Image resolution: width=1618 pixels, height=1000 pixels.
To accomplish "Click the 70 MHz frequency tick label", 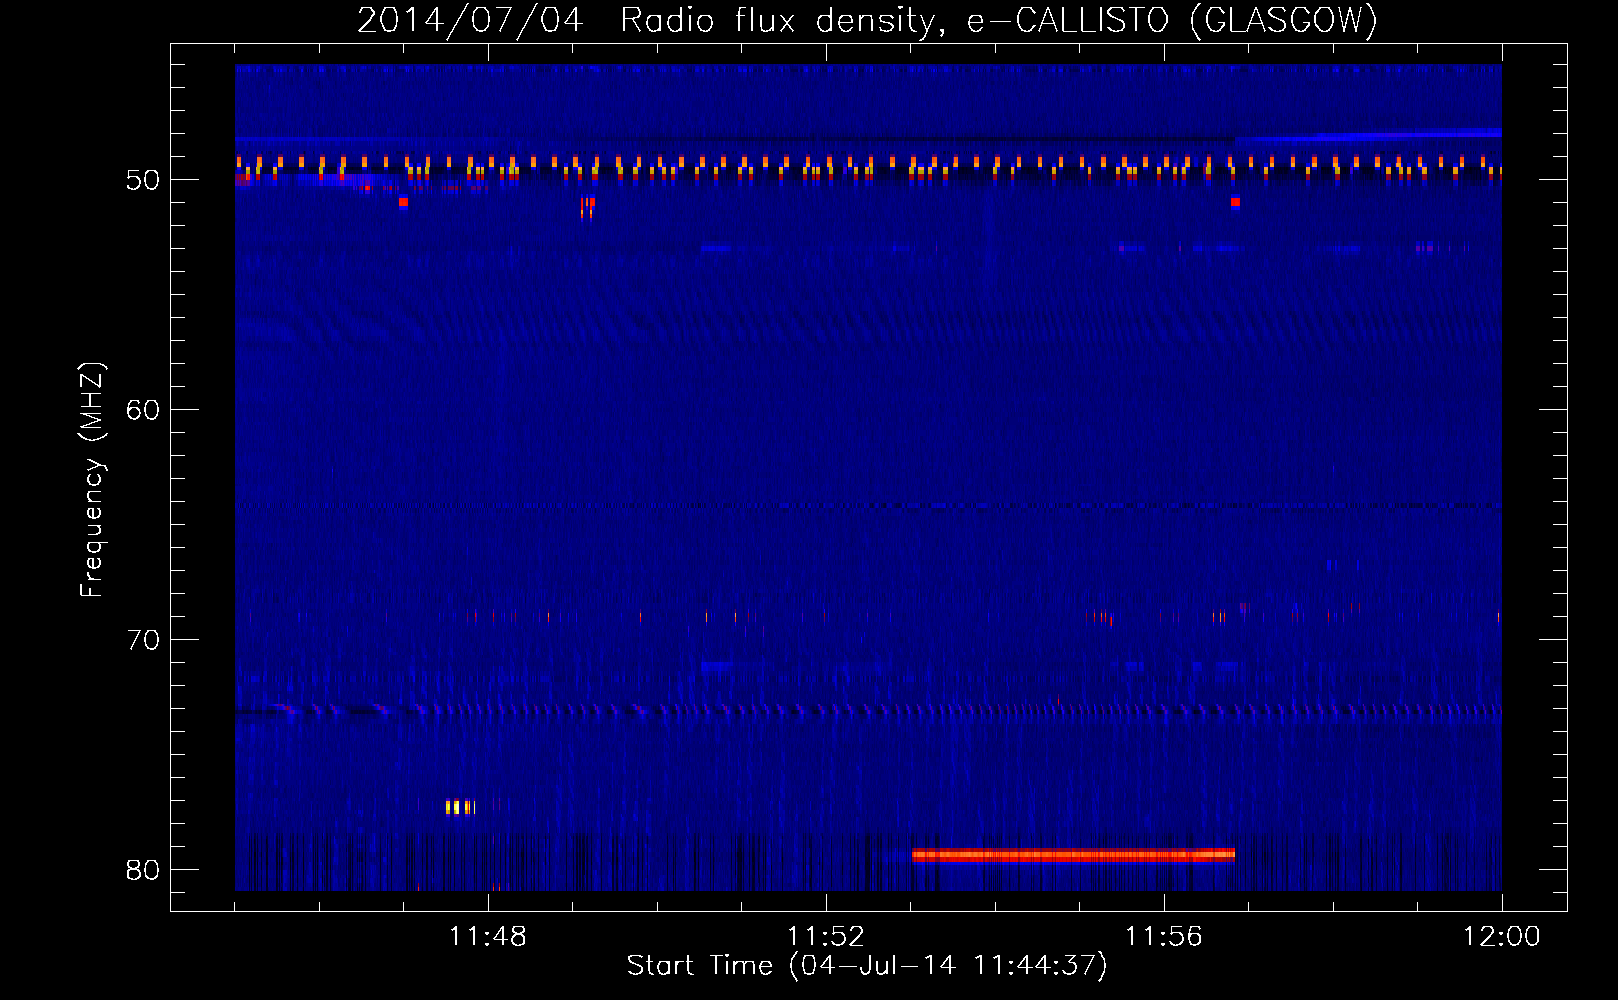I will click(x=143, y=640).
